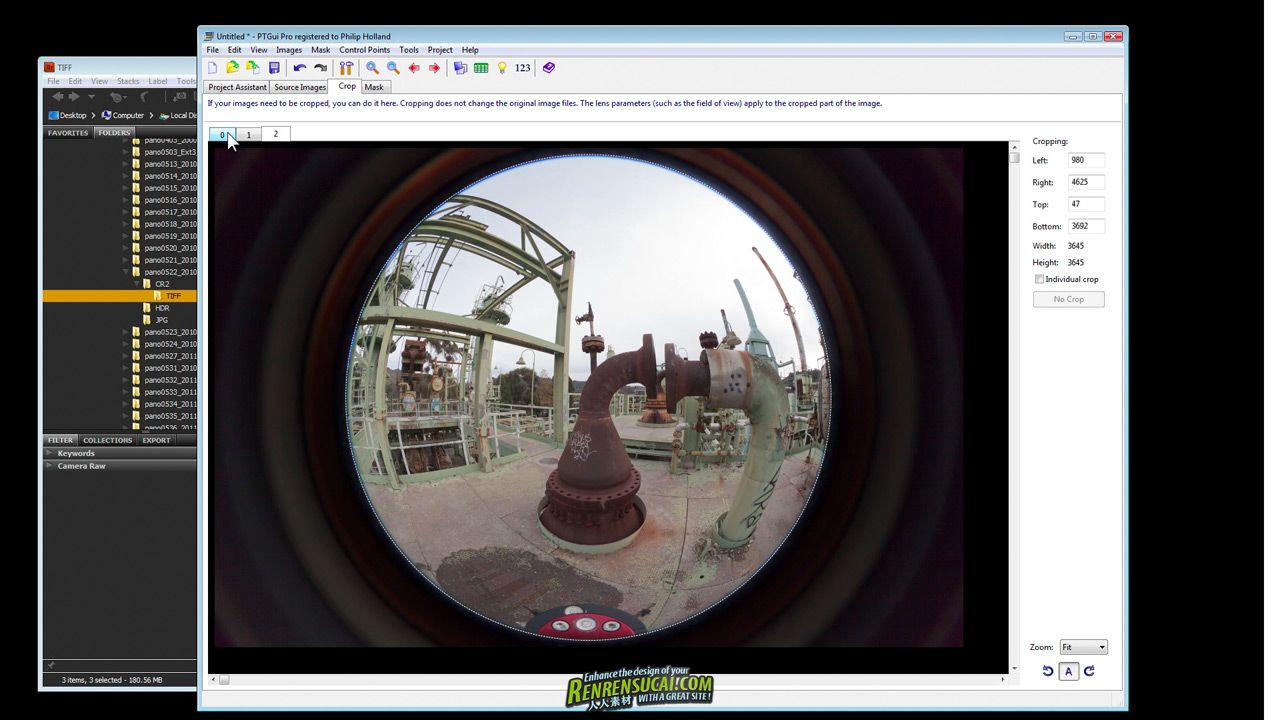Go to previous image with red left arrow
The width and height of the screenshot is (1280, 720).
[414, 68]
